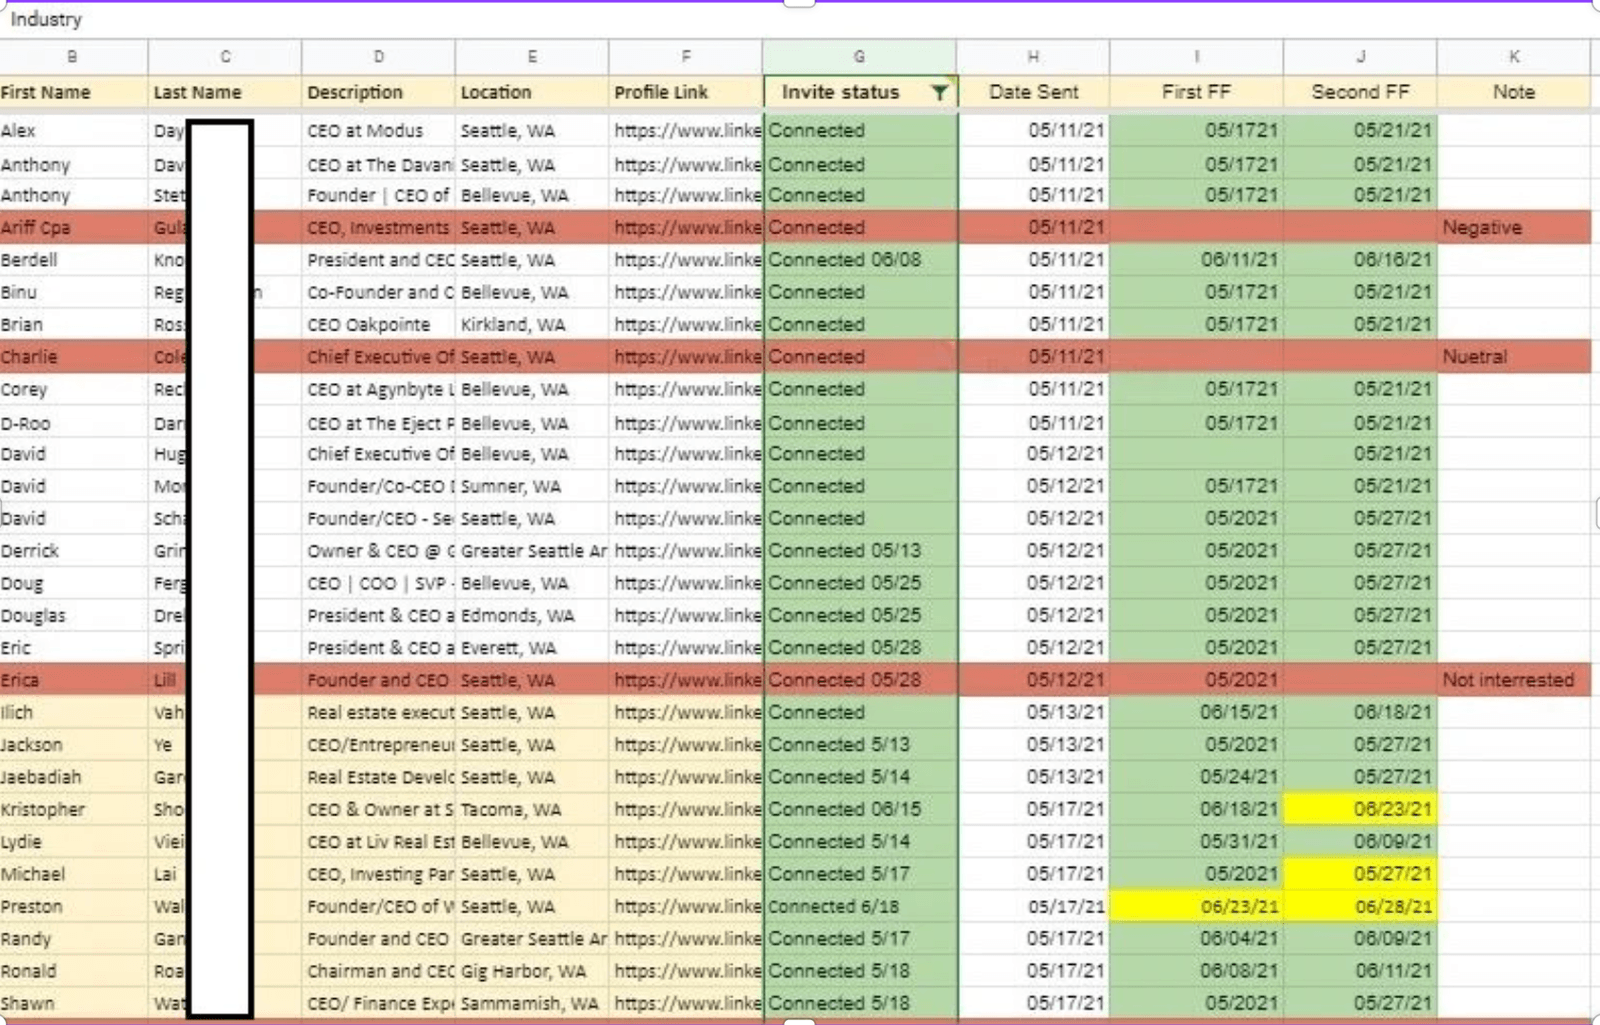Select the 'Ariff Cpa' name cell
The width and height of the screenshot is (1600, 1025).
[73, 228]
